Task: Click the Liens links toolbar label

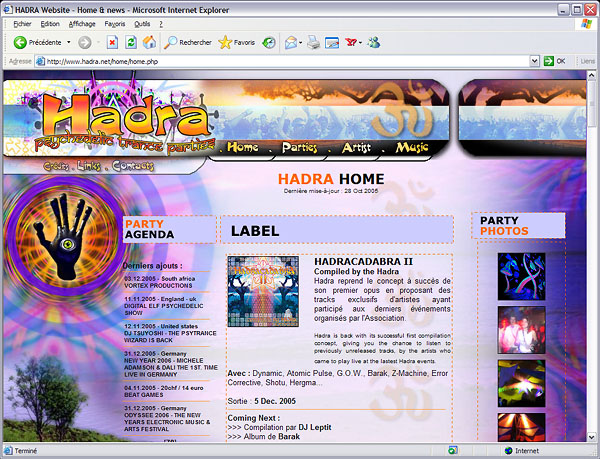Action: (587, 61)
